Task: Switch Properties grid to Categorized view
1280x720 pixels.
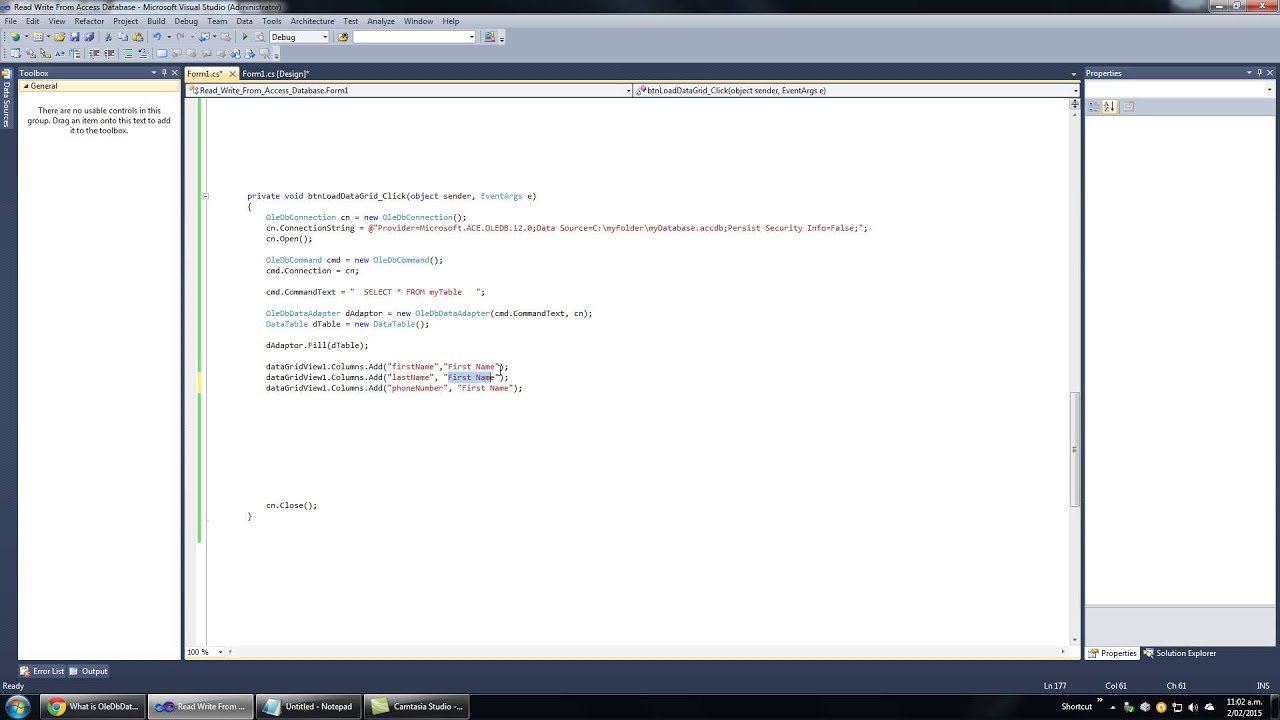Action: (1094, 106)
